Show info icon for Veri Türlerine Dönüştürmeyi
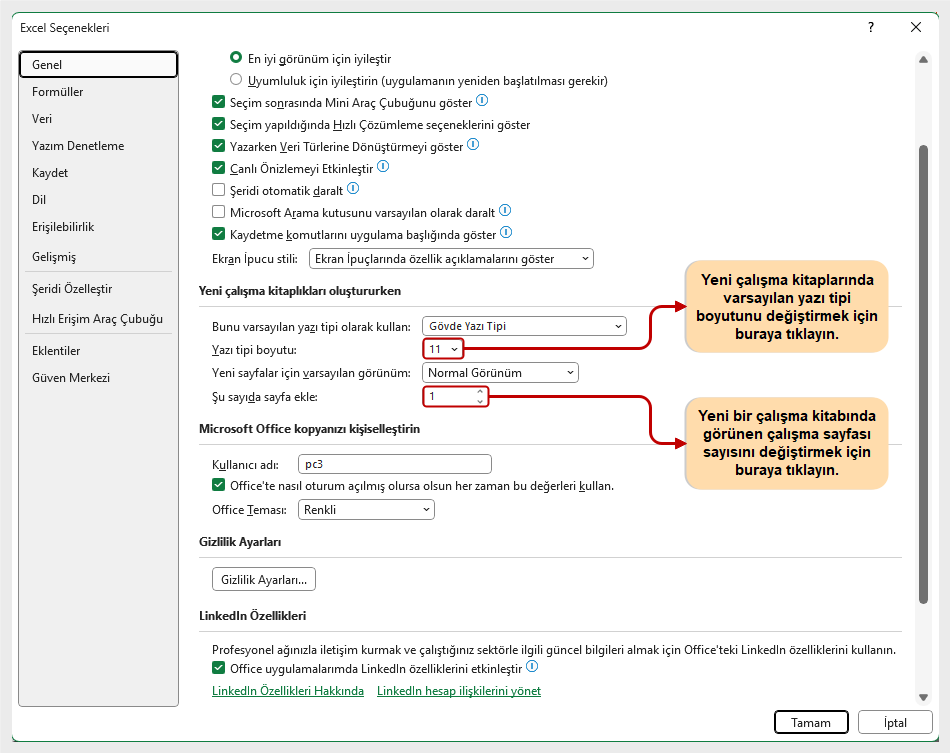This screenshot has width=950, height=753. click(x=473, y=145)
